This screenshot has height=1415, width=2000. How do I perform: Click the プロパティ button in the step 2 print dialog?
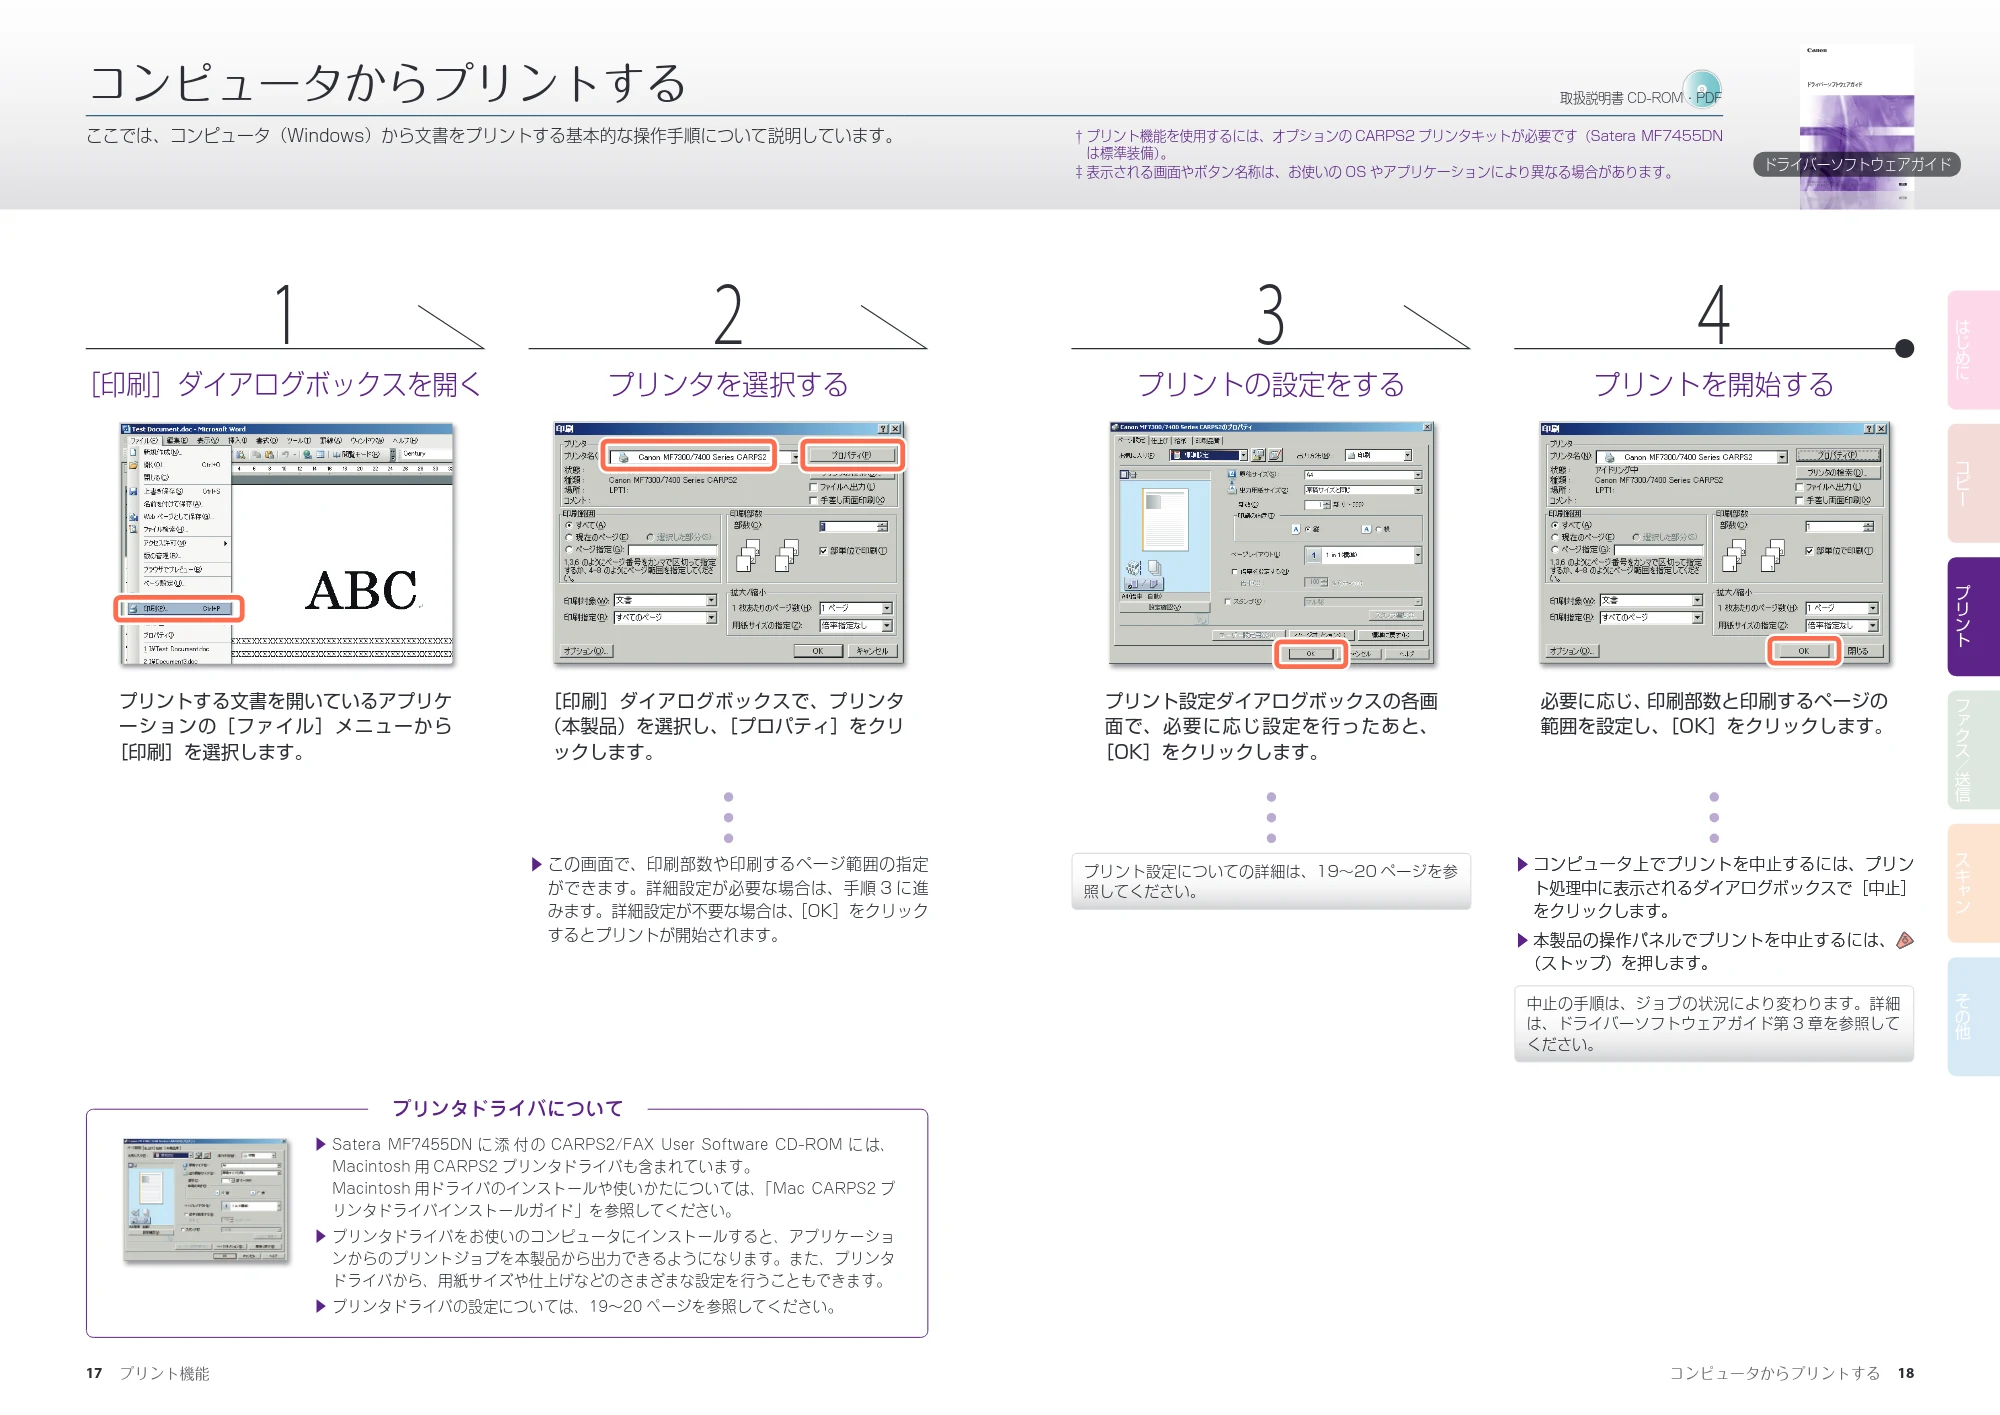pyautogui.click(x=851, y=455)
